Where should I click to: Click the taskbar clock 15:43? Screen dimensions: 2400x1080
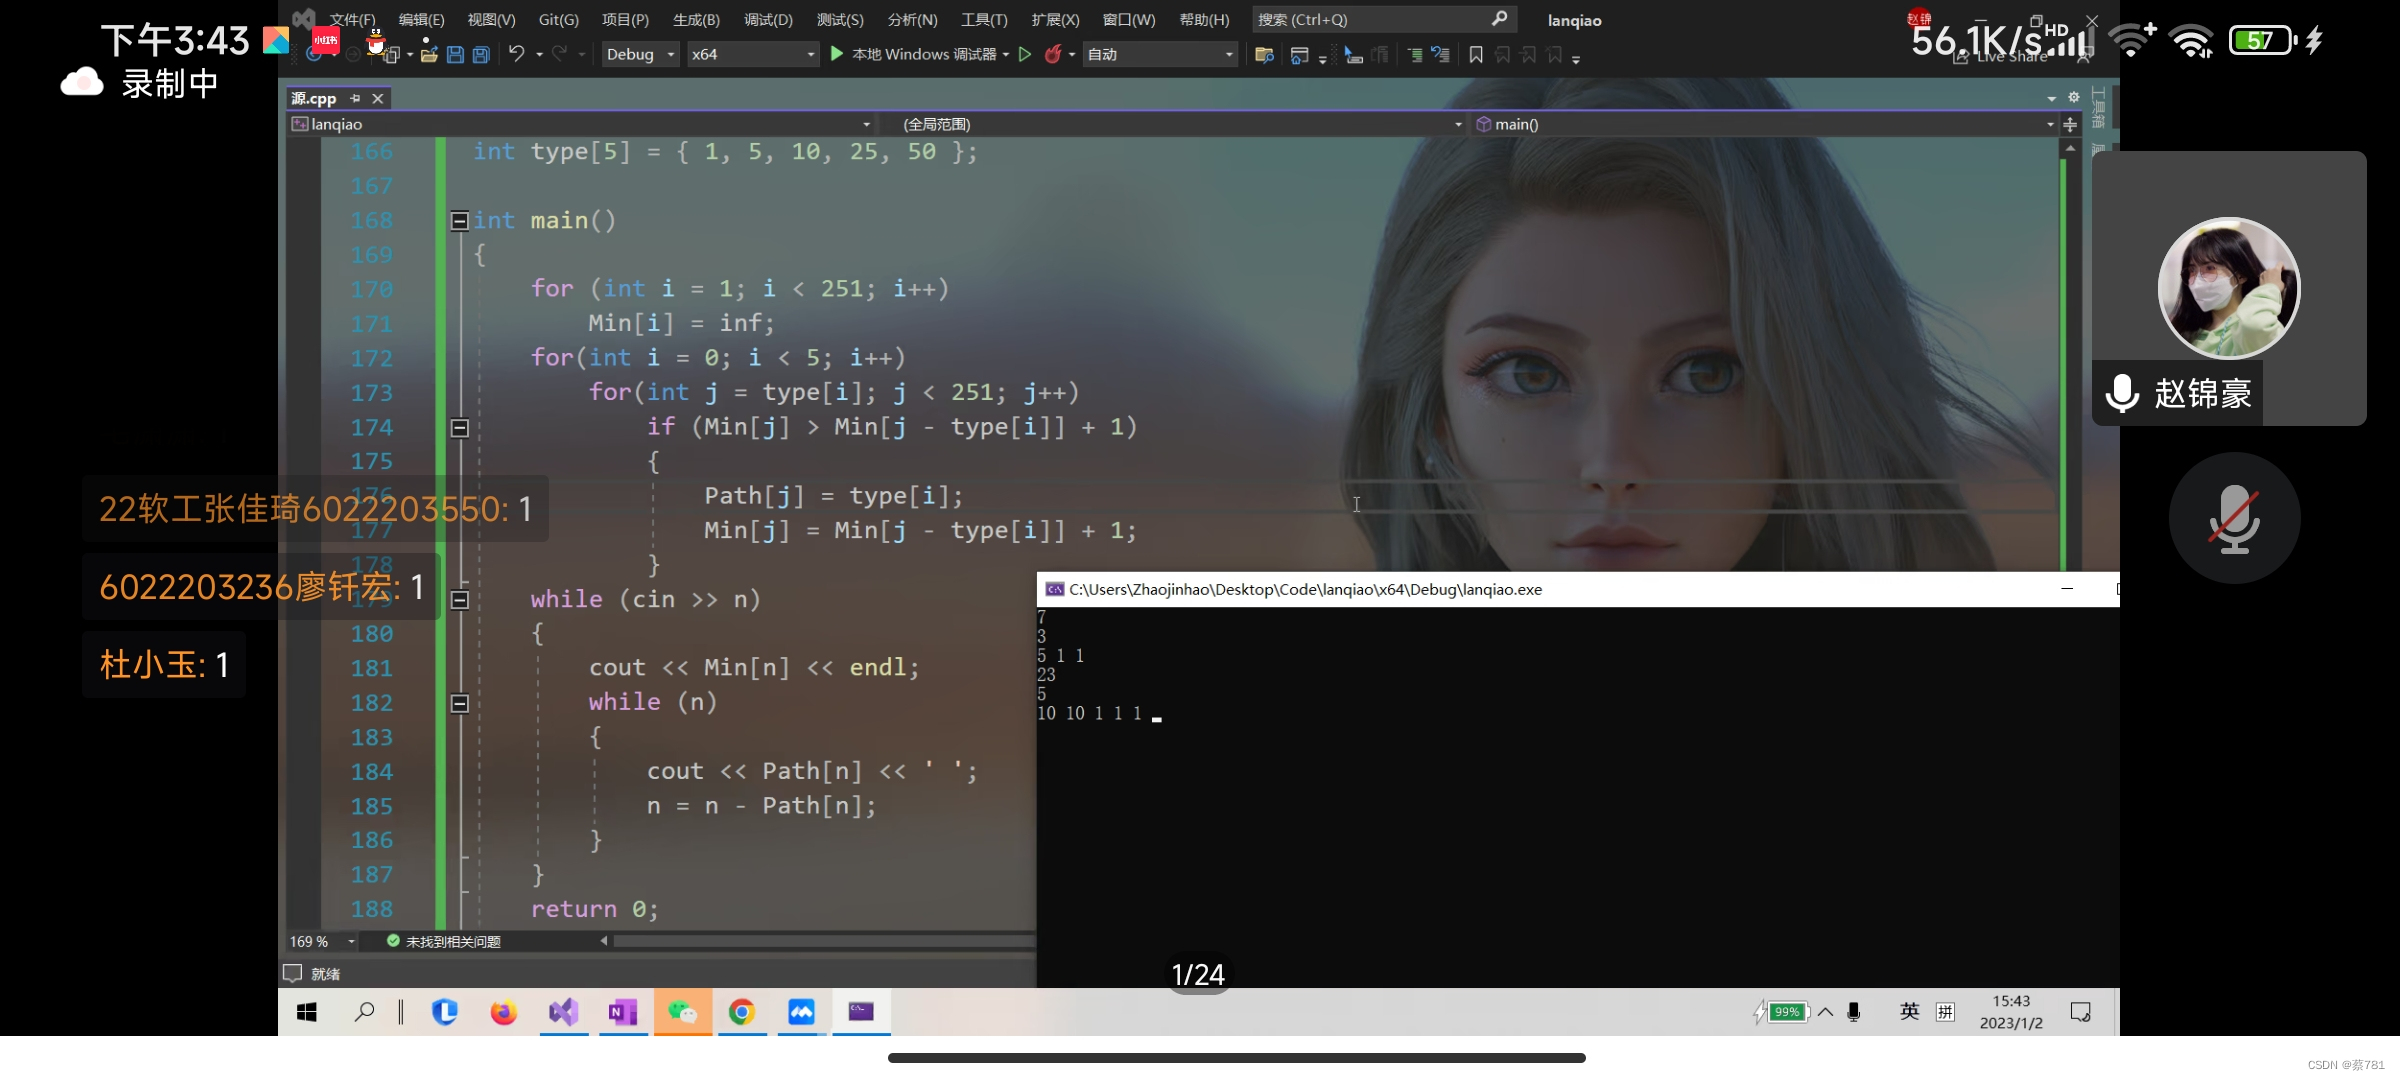tap(2011, 1002)
